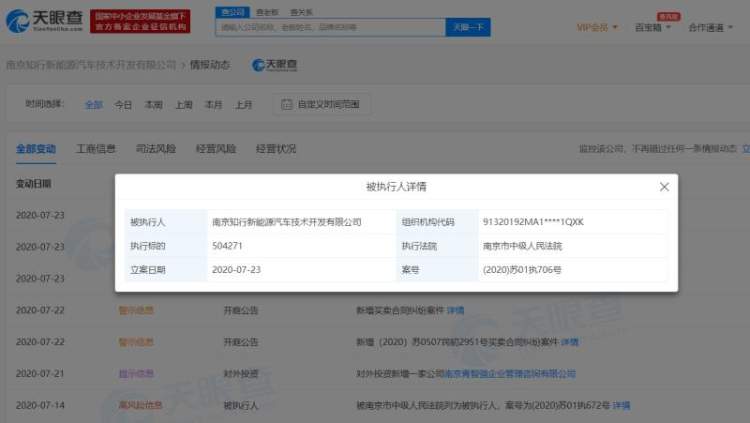Image resolution: width=750 pixels, height=423 pixels.
Task: Click calendar icon in custom time range
Action: pyautogui.click(x=287, y=104)
